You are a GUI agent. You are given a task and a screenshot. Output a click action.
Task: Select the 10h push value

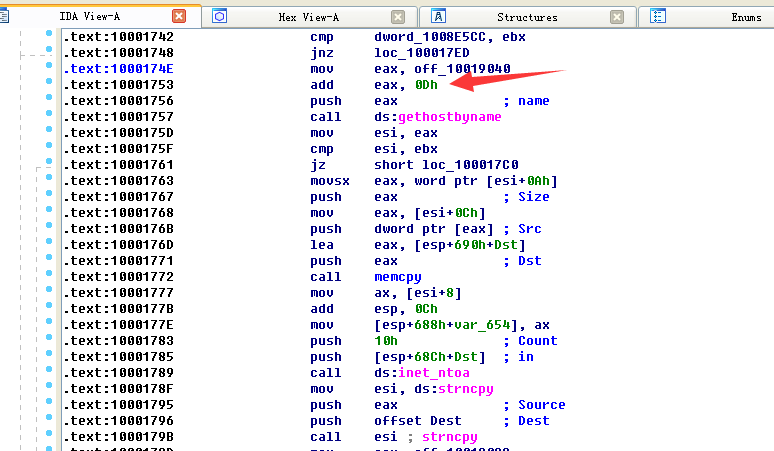(386, 341)
